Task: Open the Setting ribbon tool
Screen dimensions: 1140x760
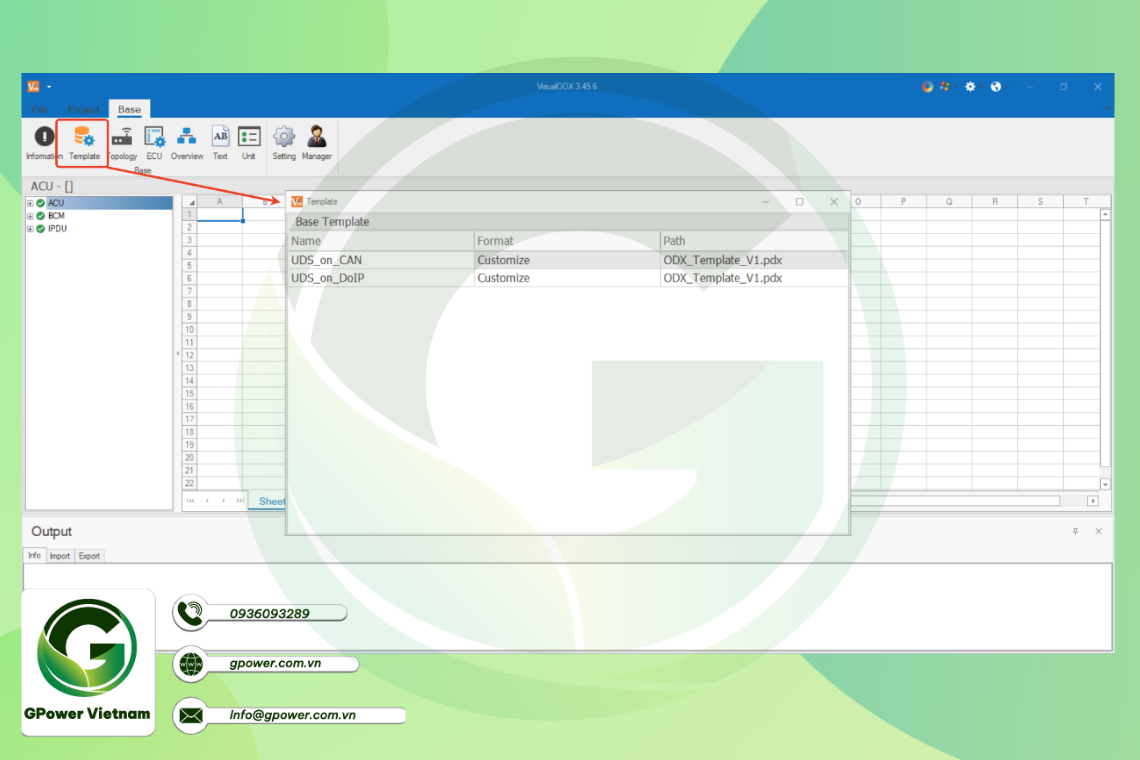Action: coord(284,143)
